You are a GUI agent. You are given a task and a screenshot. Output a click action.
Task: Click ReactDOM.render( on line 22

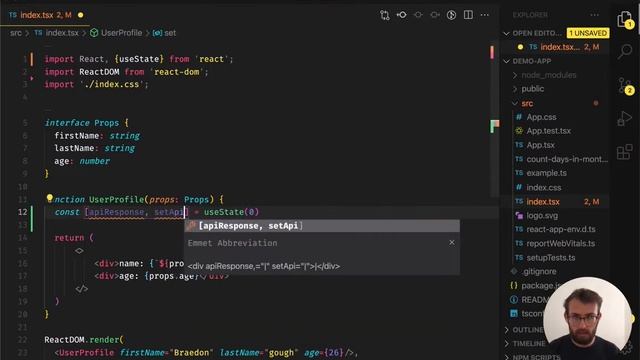pyautogui.click(x=84, y=340)
